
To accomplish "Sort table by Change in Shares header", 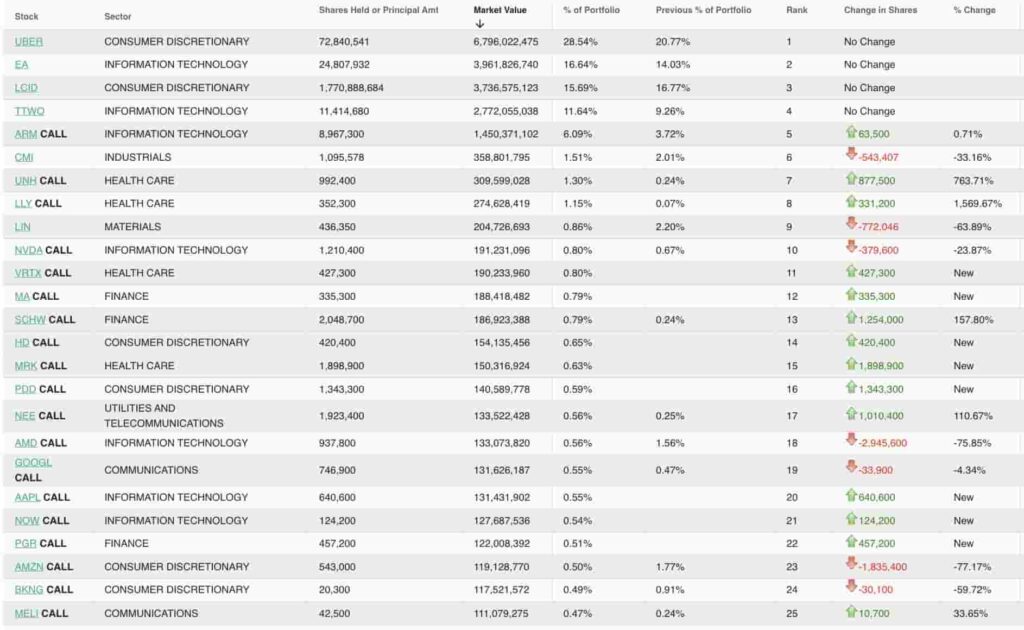I will click(x=880, y=10).
